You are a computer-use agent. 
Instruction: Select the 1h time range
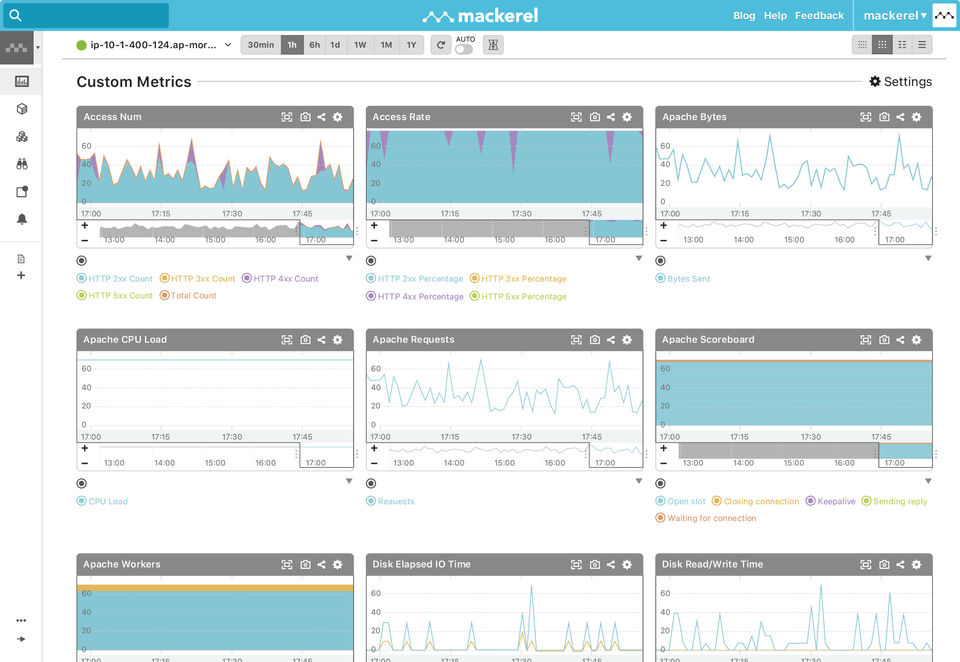(x=292, y=45)
